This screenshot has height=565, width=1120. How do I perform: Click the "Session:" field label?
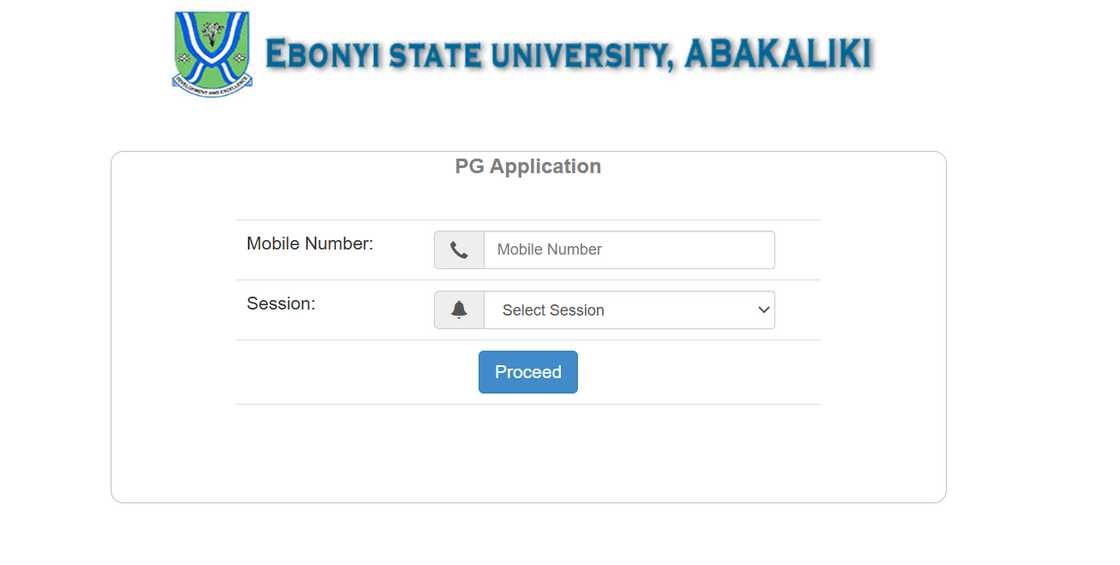tap(281, 303)
